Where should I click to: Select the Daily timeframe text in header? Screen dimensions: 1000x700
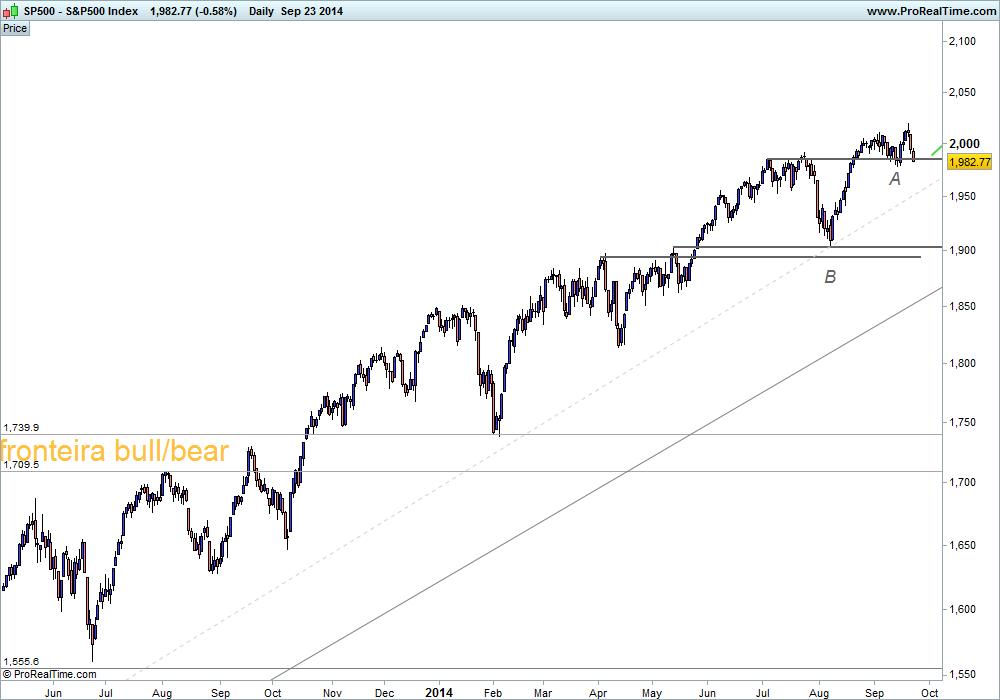click(261, 11)
